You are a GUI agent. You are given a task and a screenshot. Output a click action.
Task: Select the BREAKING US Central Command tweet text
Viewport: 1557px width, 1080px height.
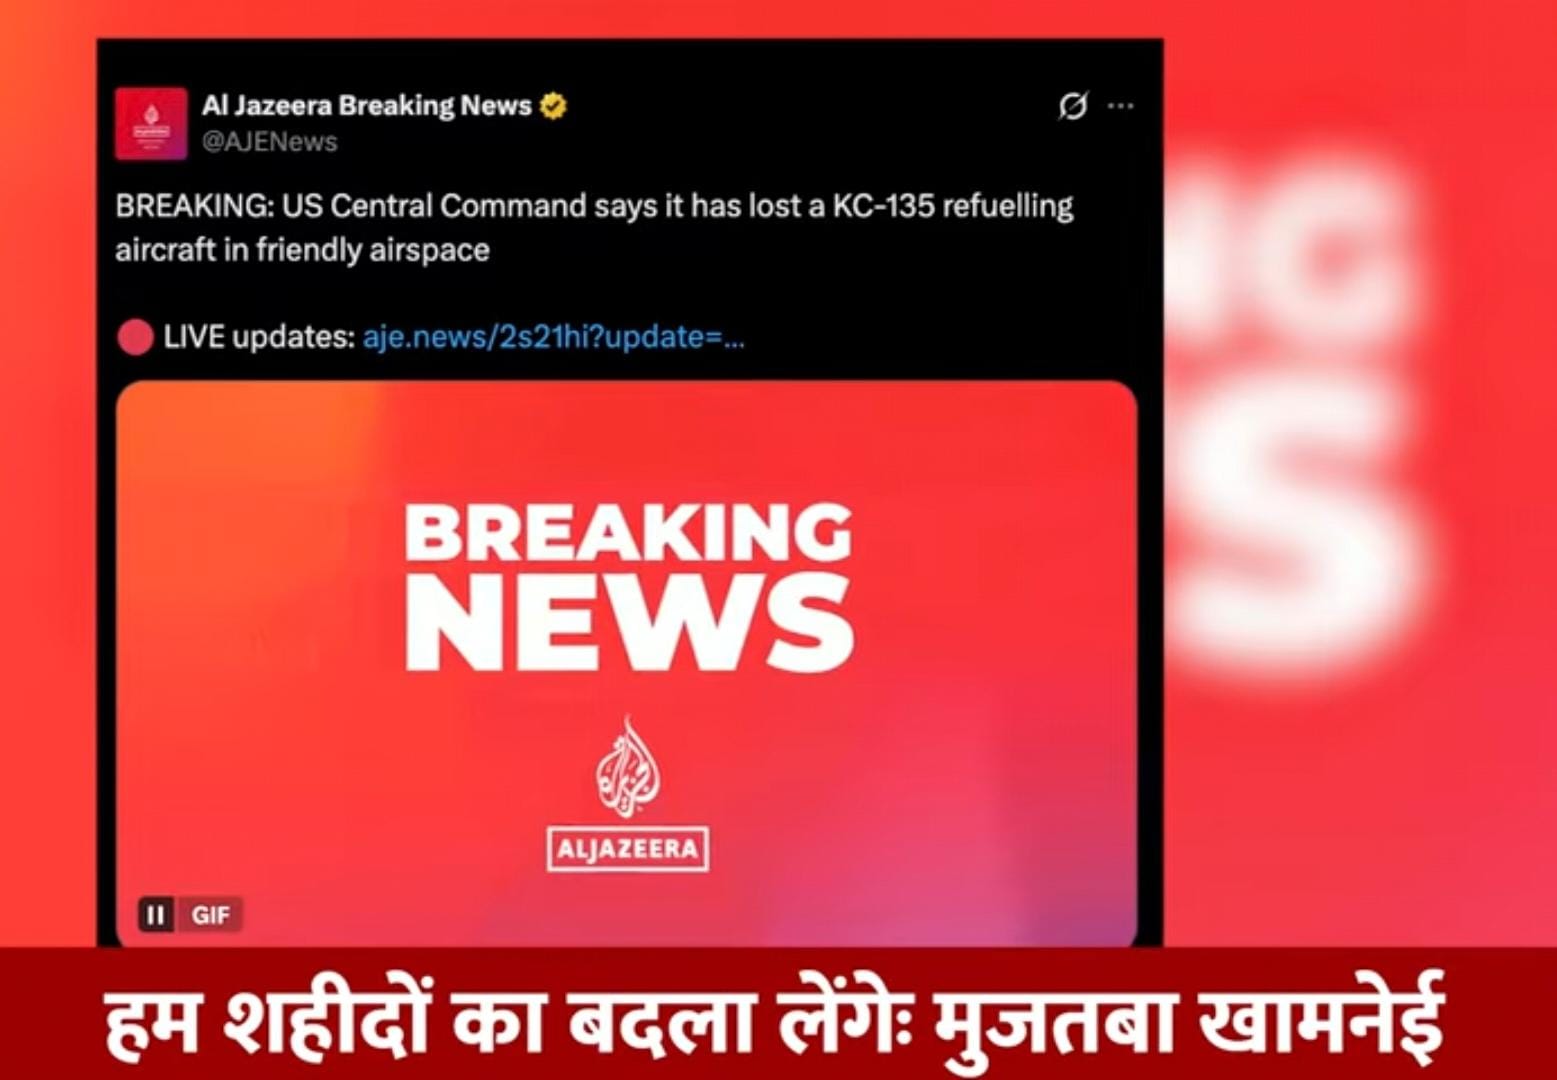594,227
